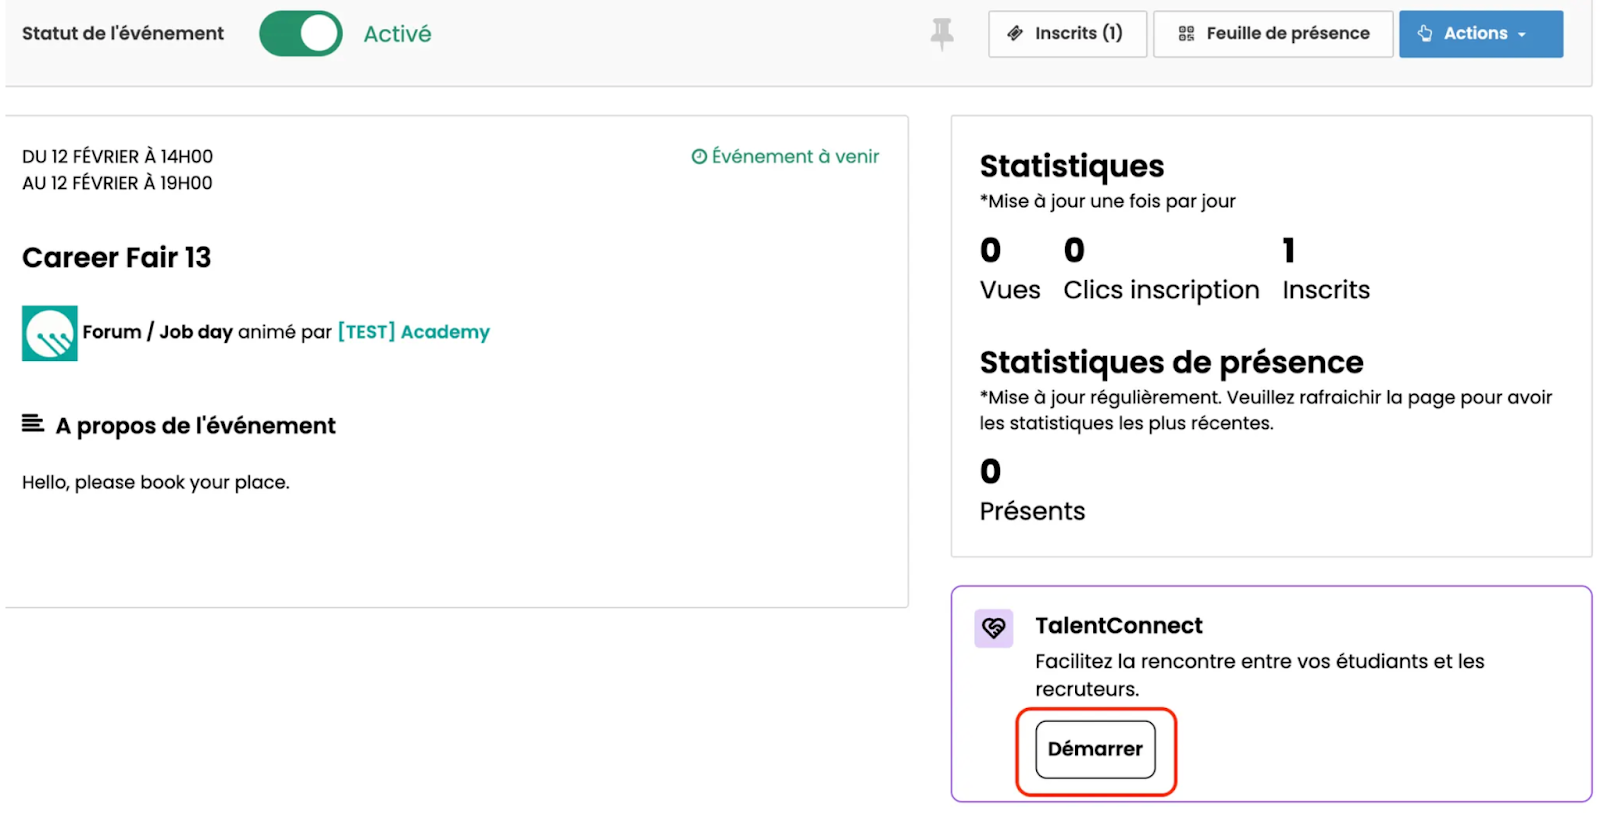Click the Forum / Job day event type
The height and width of the screenshot is (822, 1600).
[157, 332]
